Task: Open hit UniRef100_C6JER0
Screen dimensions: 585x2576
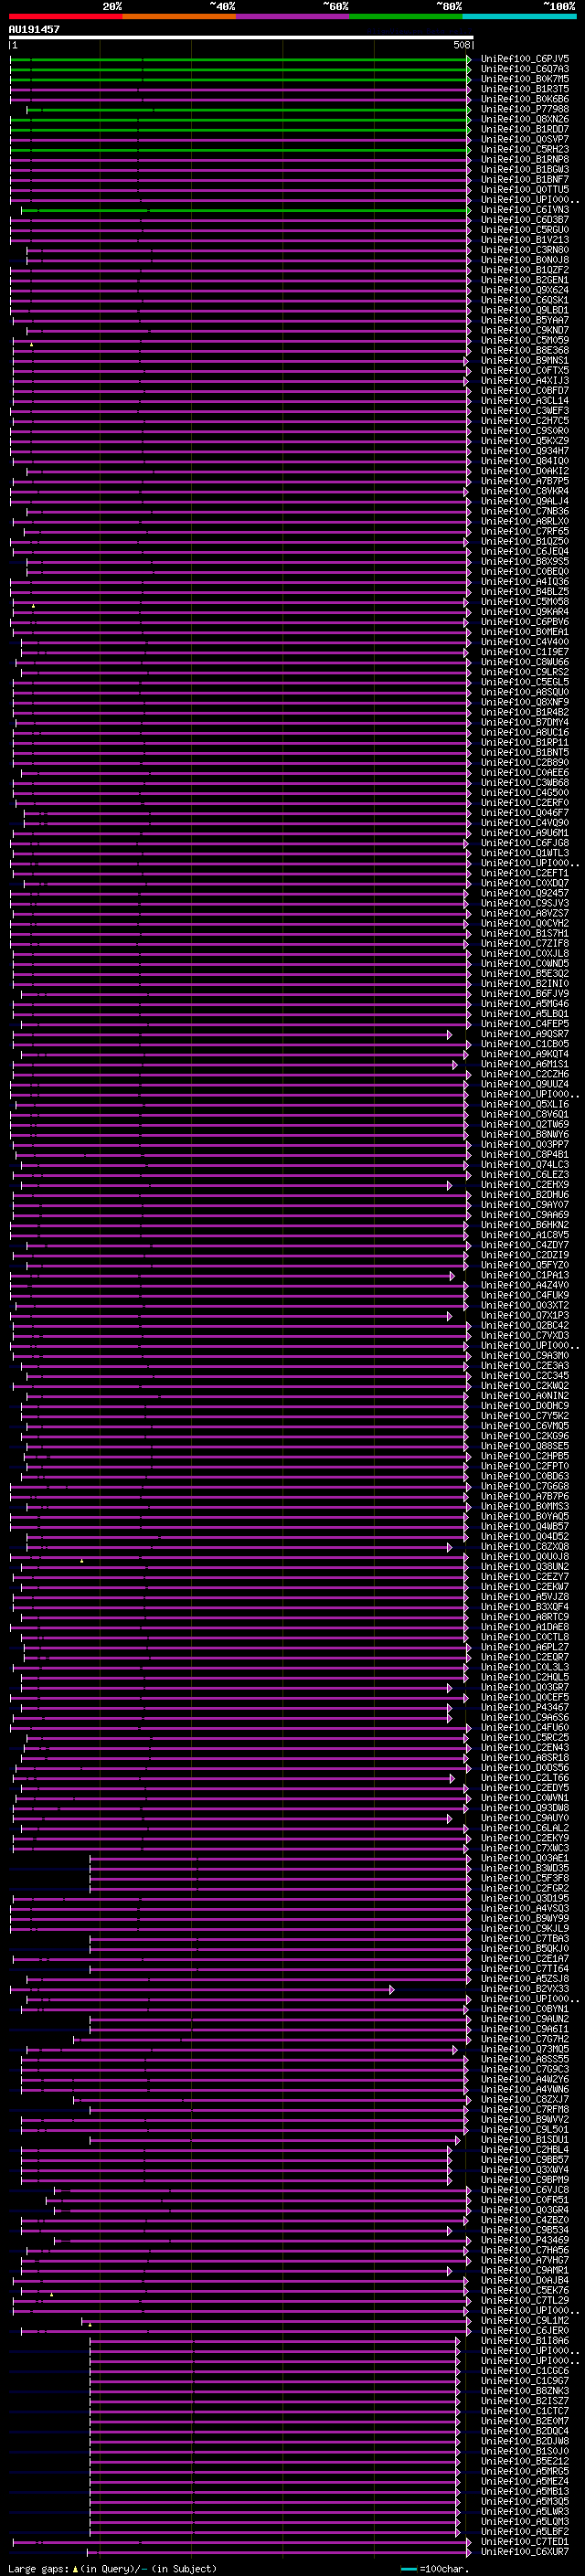Action: [x=525, y=2331]
